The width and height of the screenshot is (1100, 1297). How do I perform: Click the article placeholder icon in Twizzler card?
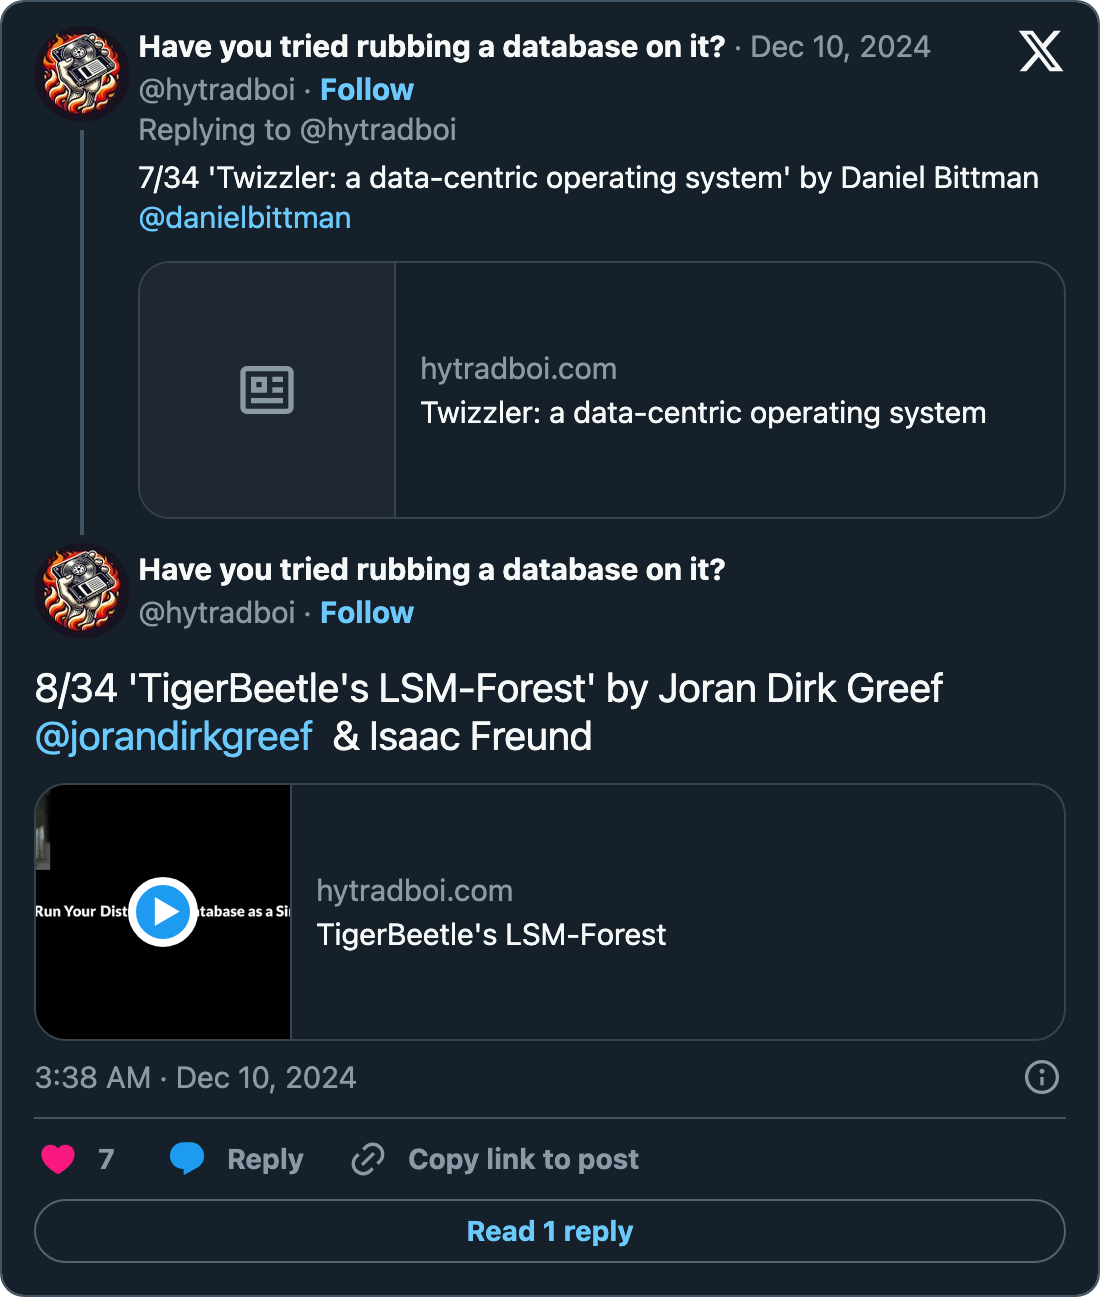point(267,390)
